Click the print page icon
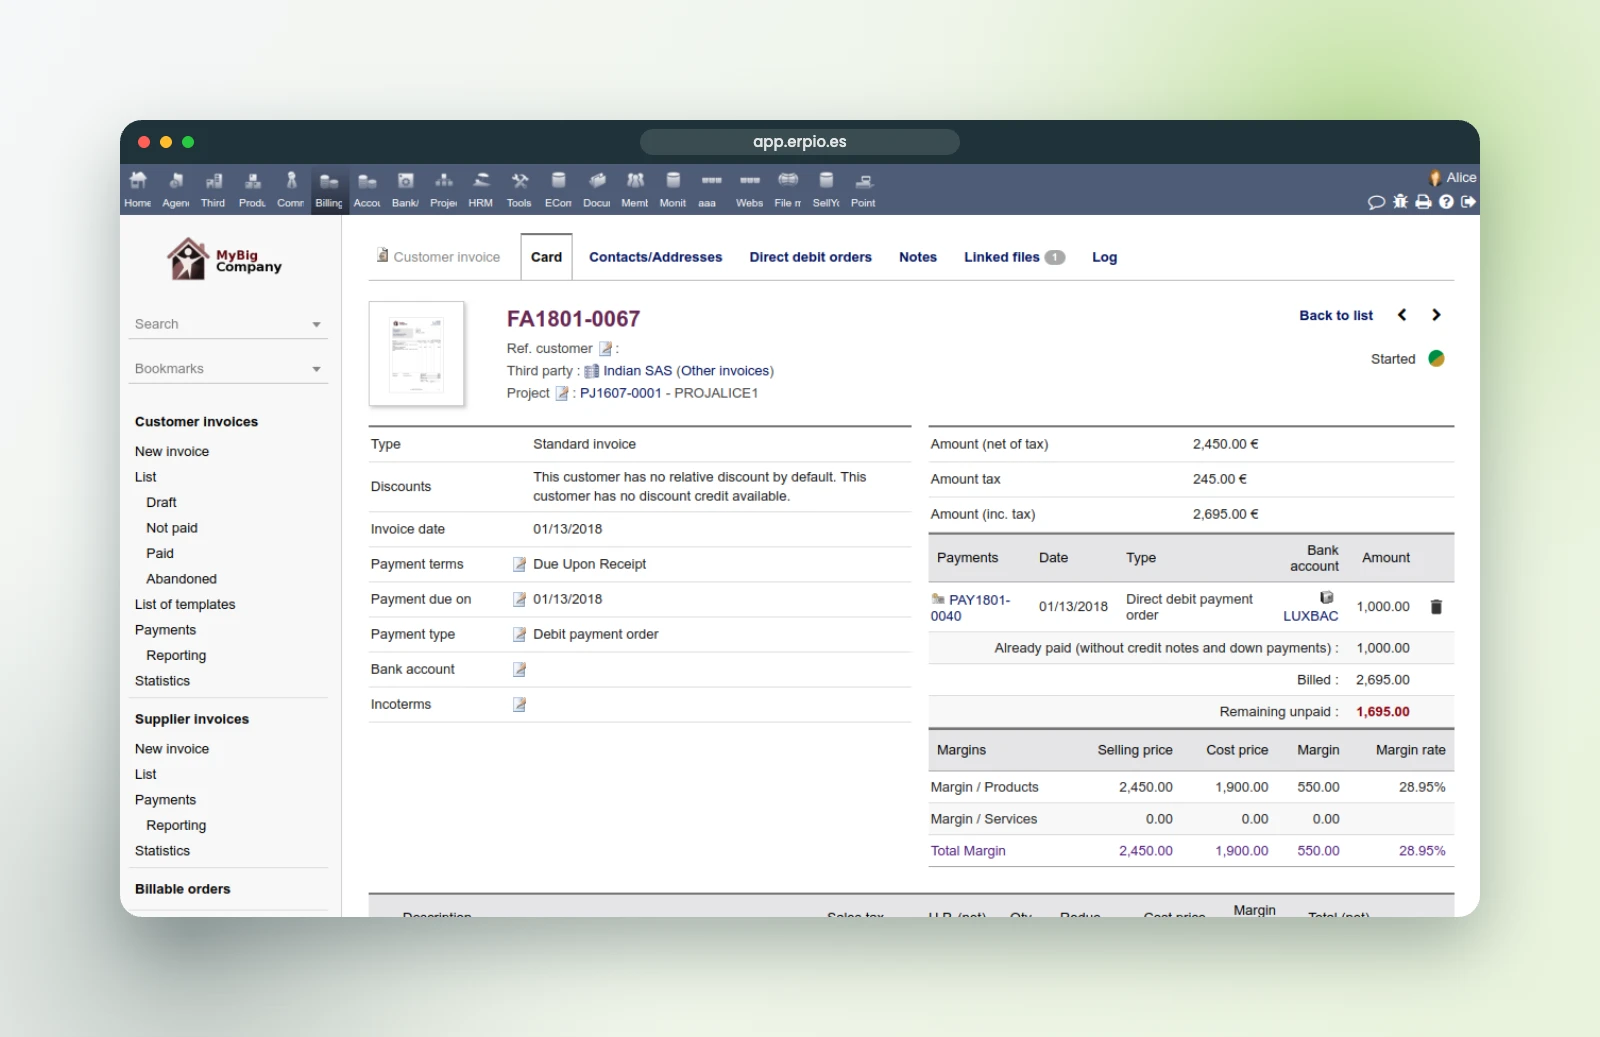This screenshot has height=1037, width=1600. tap(1423, 202)
